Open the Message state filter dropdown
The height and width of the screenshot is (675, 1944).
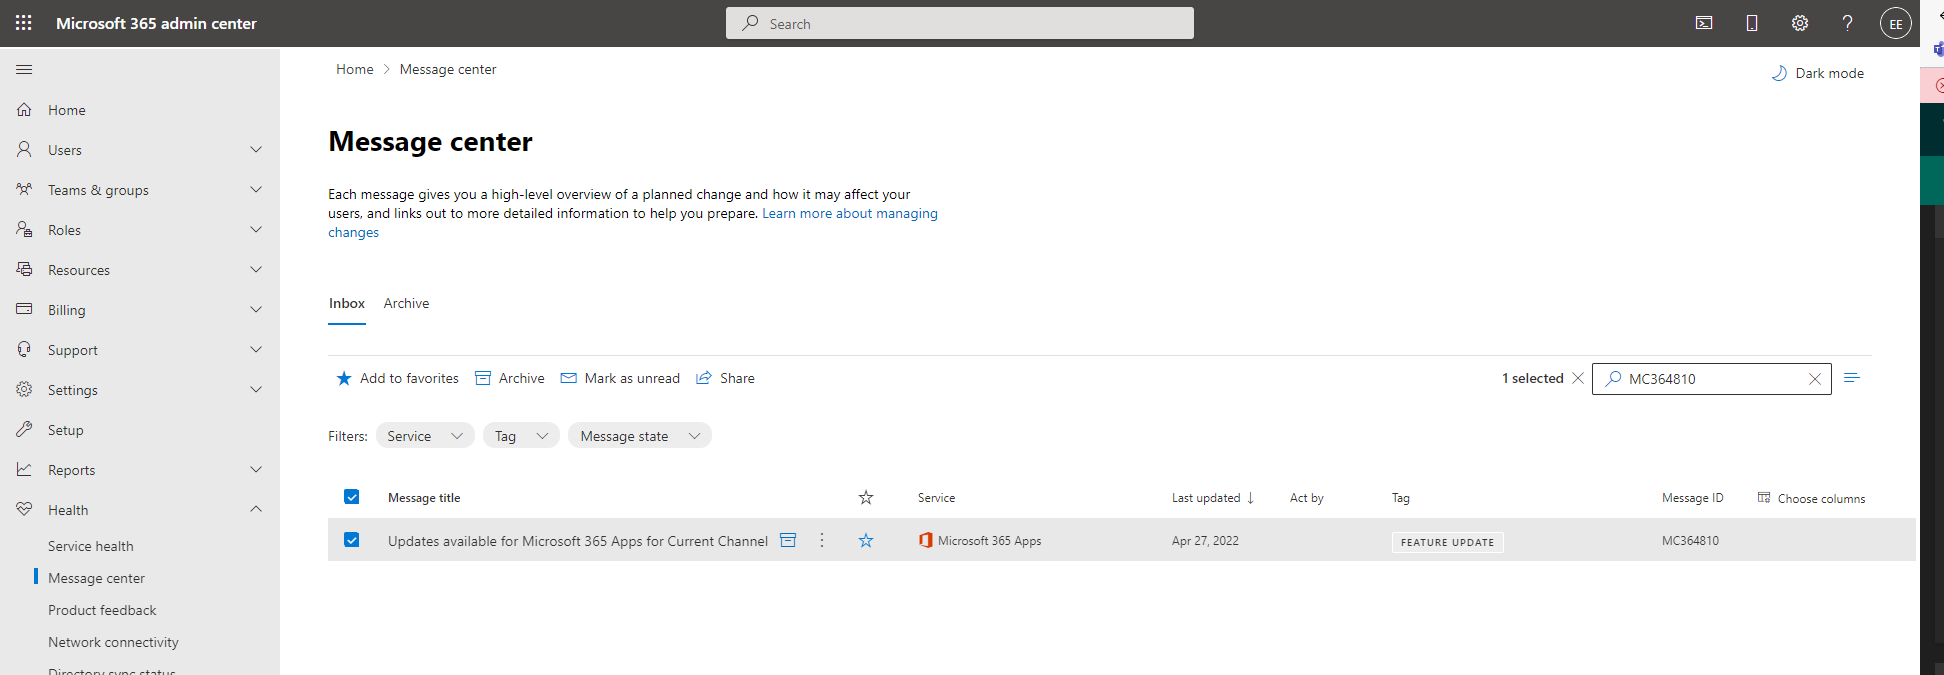[640, 436]
